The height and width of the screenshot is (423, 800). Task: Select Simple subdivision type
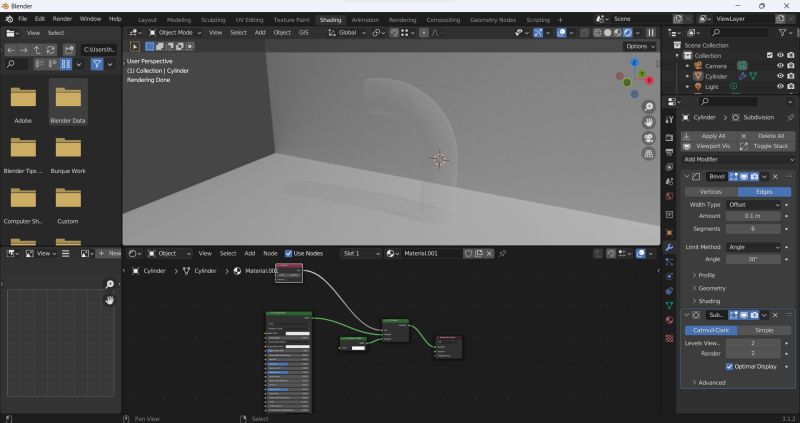click(x=764, y=331)
